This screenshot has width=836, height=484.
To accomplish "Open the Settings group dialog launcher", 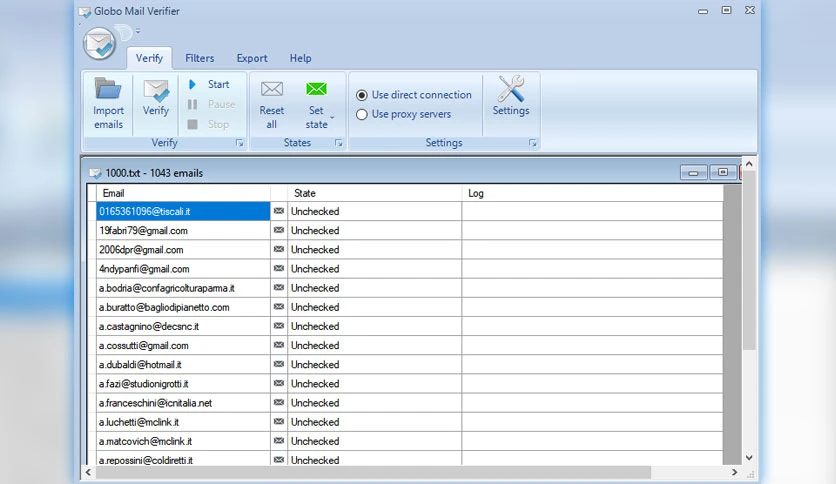I will pyautogui.click(x=532, y=143).
